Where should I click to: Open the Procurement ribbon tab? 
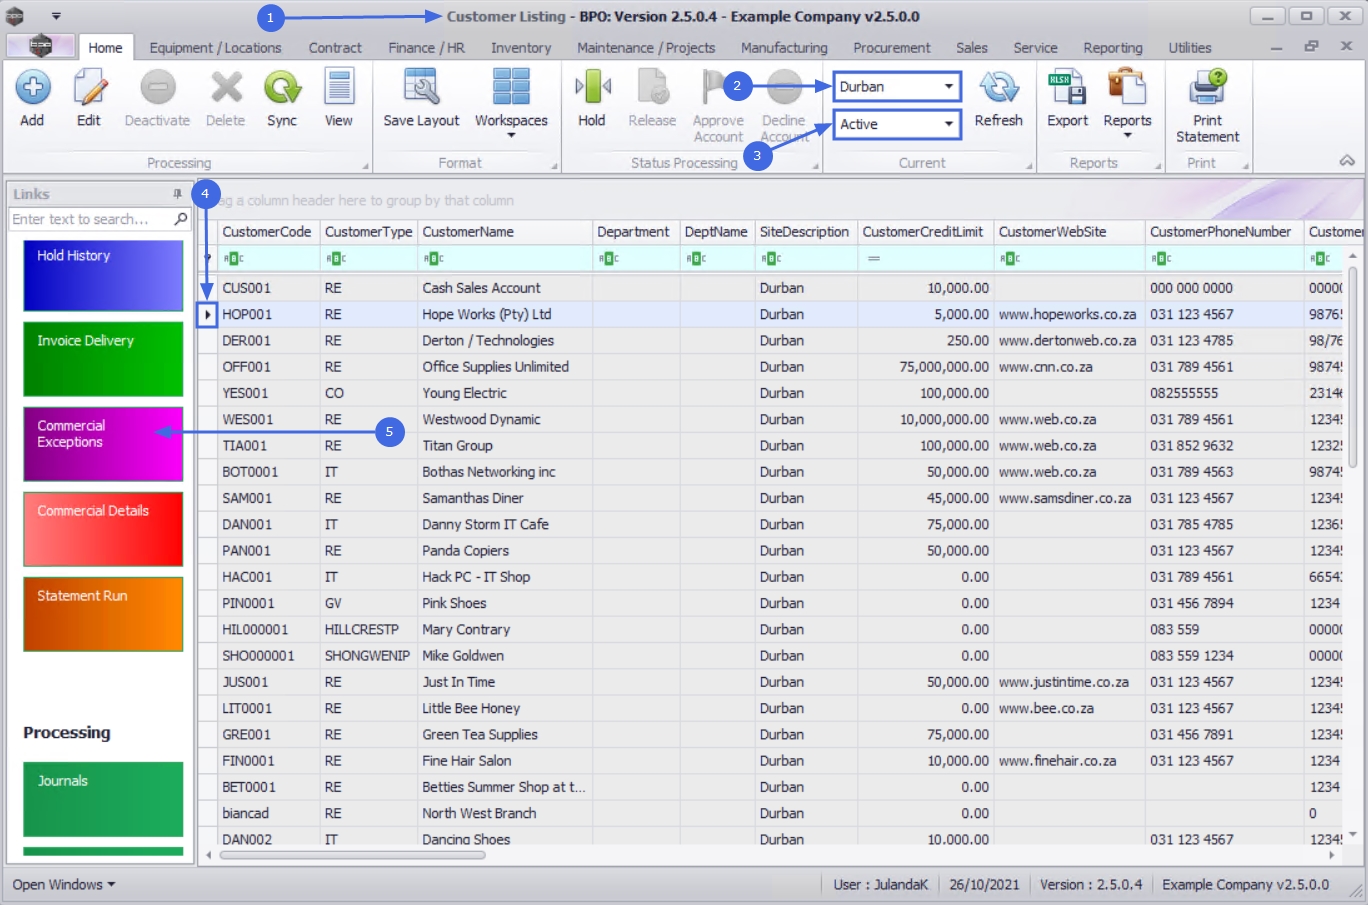(891, 48)
